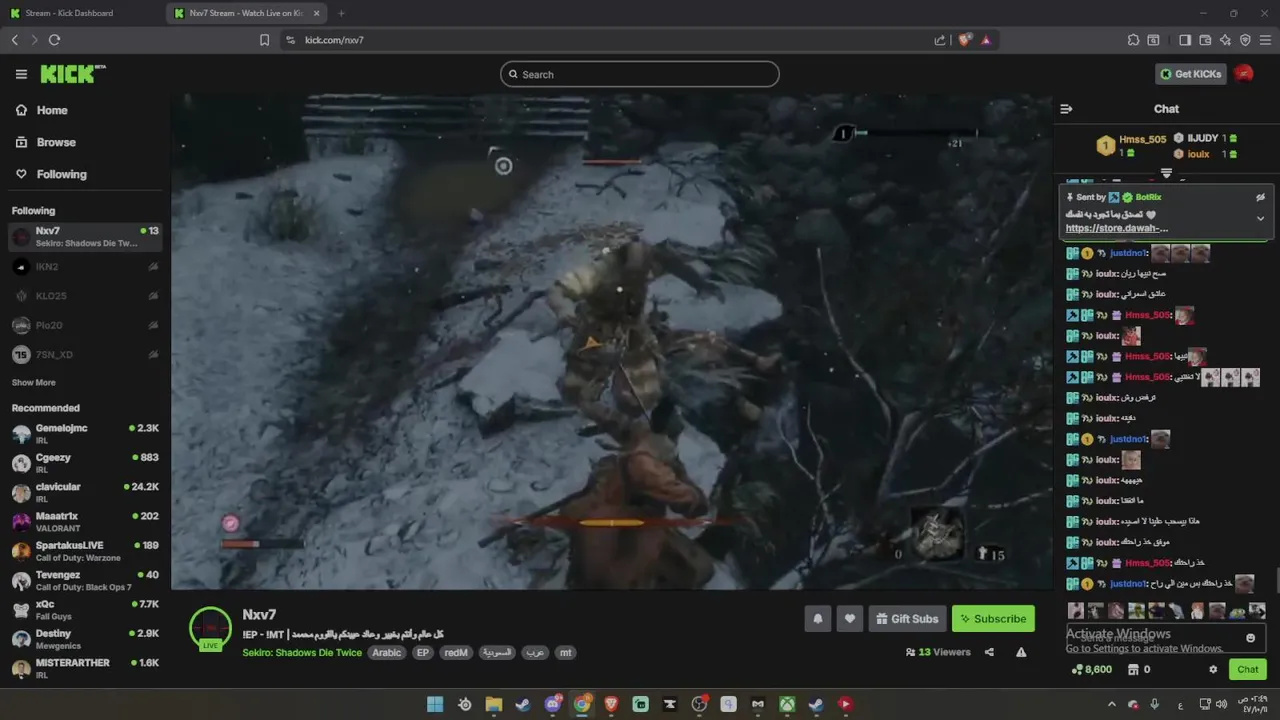Screen dimensions: 1280x720
Task: Click the Nxv7 streamer live avatar
Action: 210,629
